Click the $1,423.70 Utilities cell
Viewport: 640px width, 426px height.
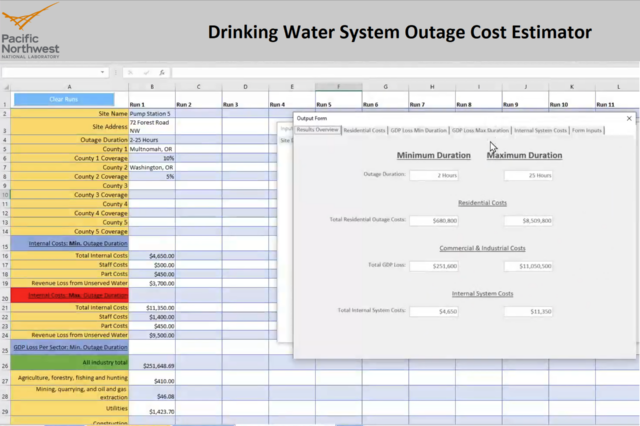tap(152, 408)
